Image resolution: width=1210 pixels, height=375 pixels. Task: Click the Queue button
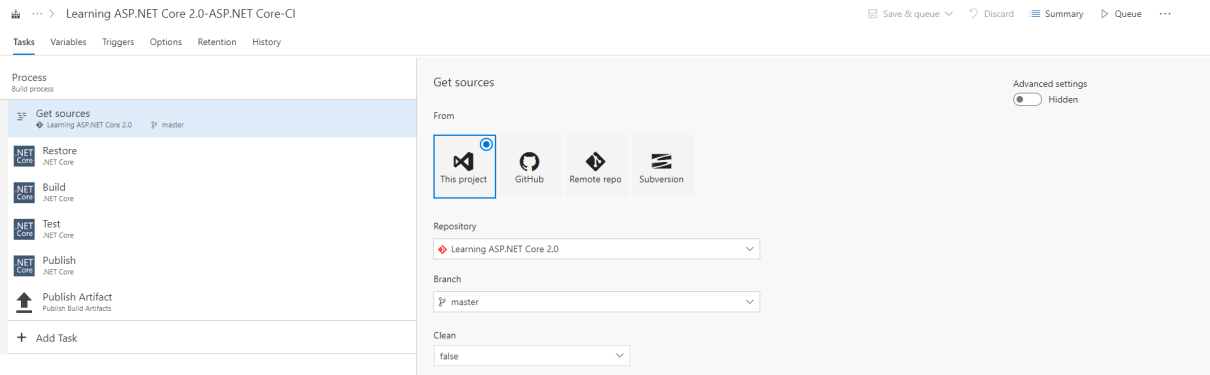tap(1121, 14)
